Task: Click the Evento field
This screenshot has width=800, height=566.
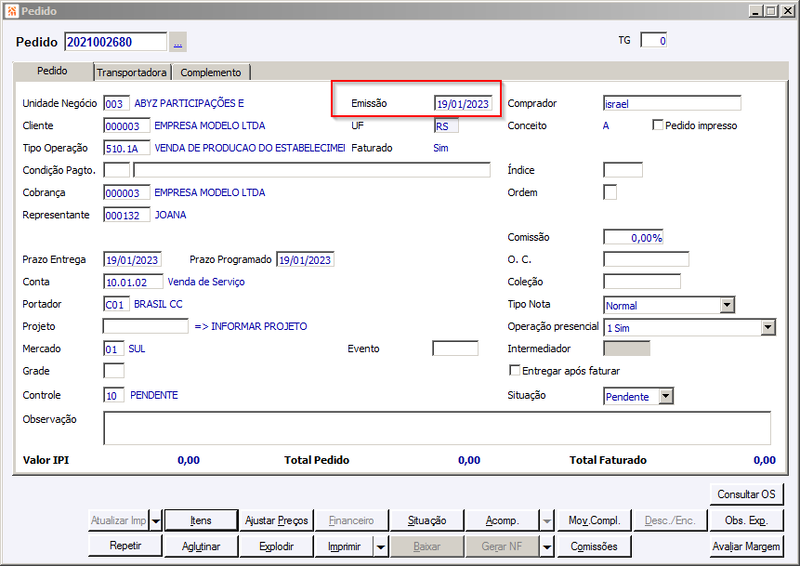Action: (455, 349)
